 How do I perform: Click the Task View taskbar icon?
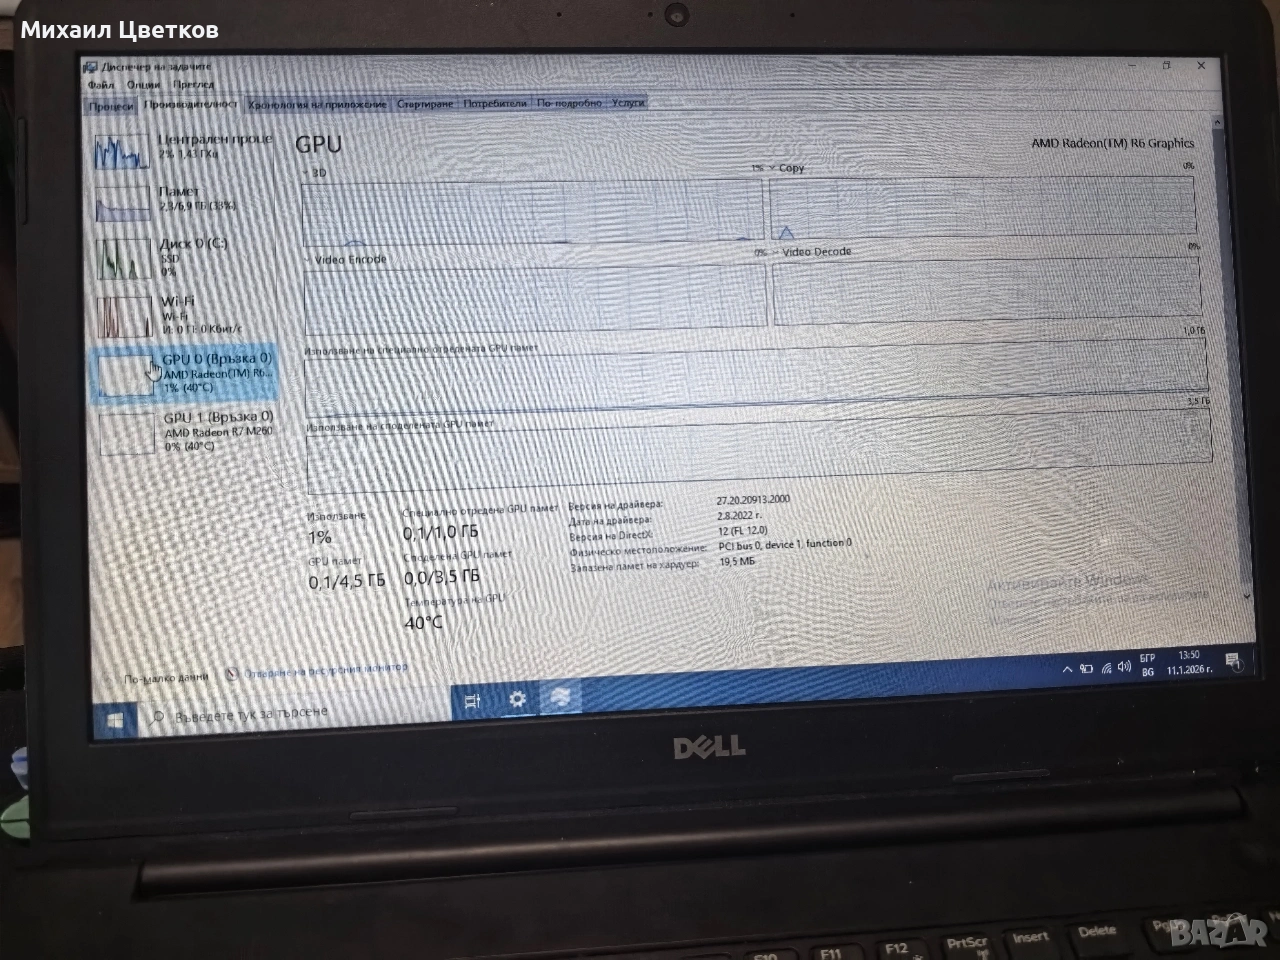[473, 701]
